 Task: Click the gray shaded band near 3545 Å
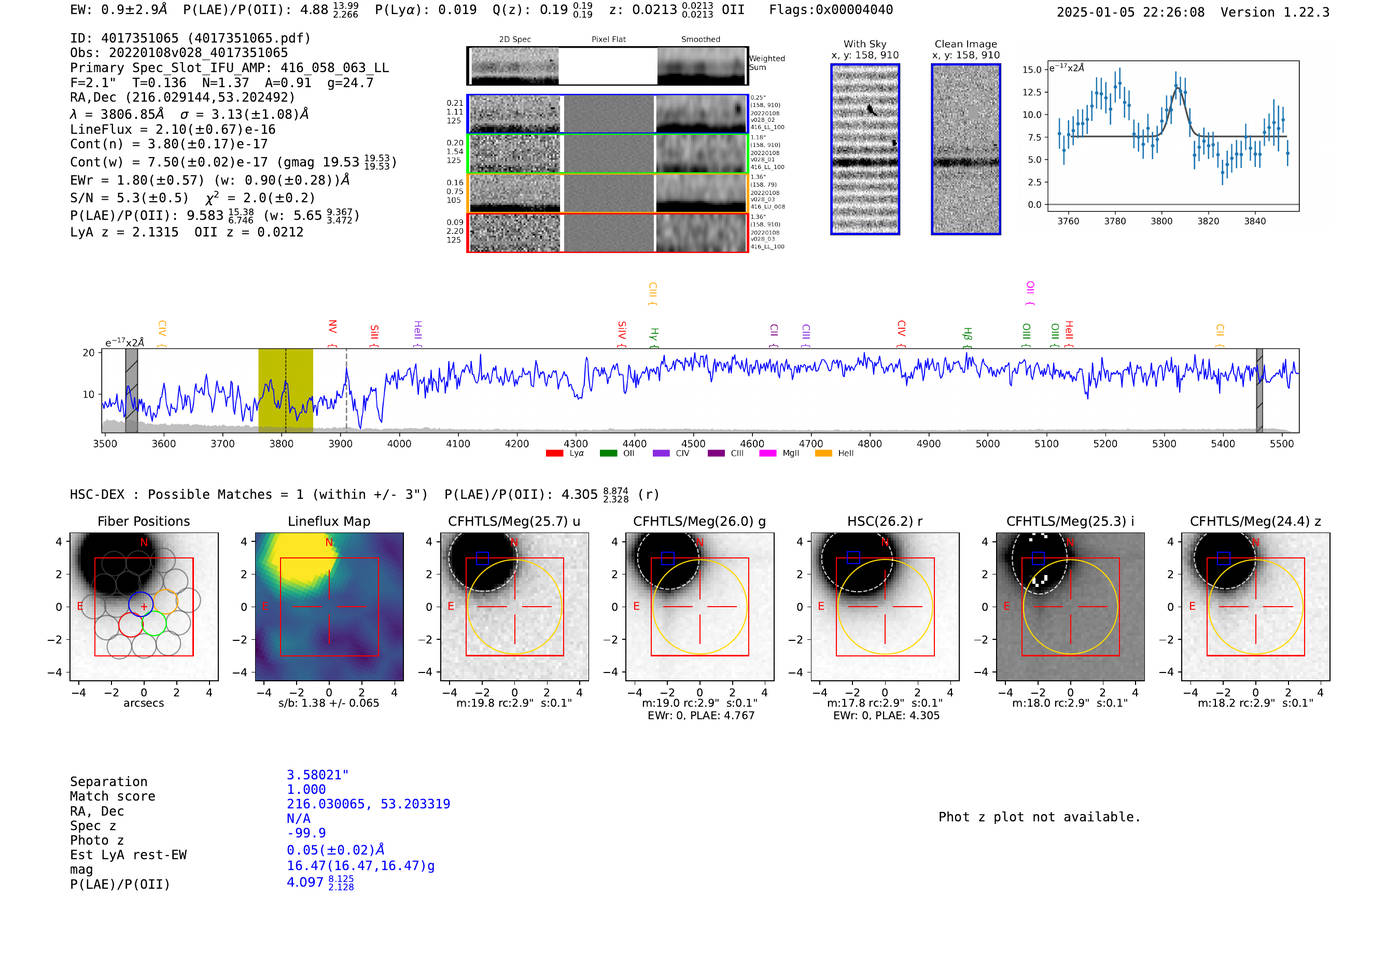point(131,391)
